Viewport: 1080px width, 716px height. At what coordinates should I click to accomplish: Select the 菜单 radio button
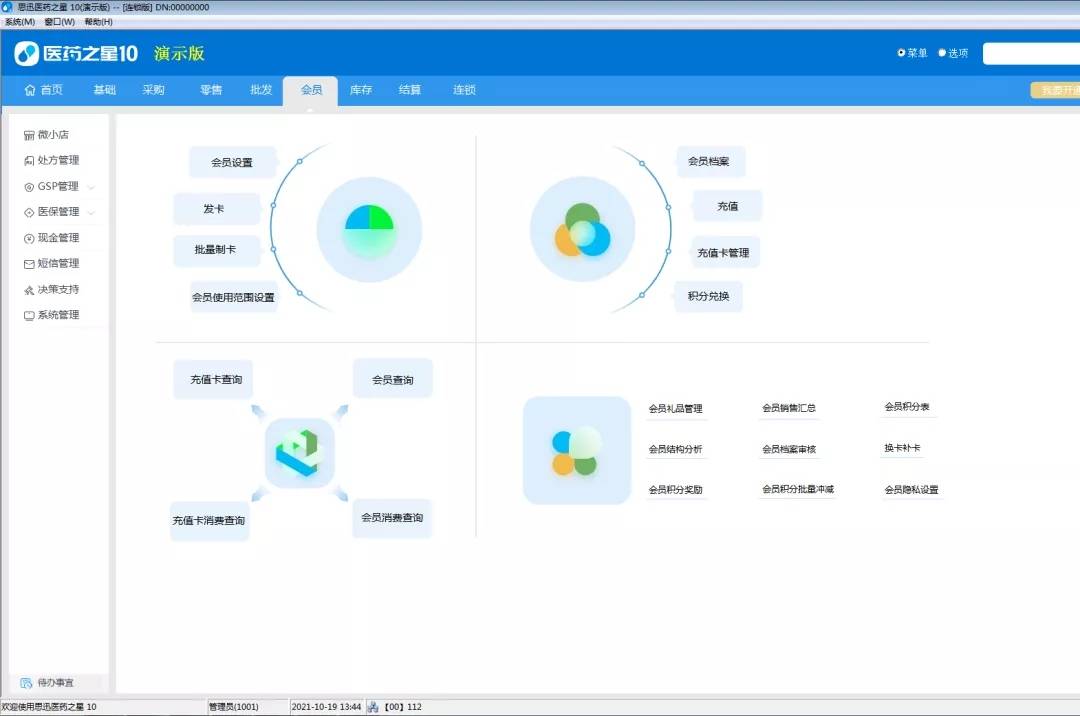(x=901, y=53)
